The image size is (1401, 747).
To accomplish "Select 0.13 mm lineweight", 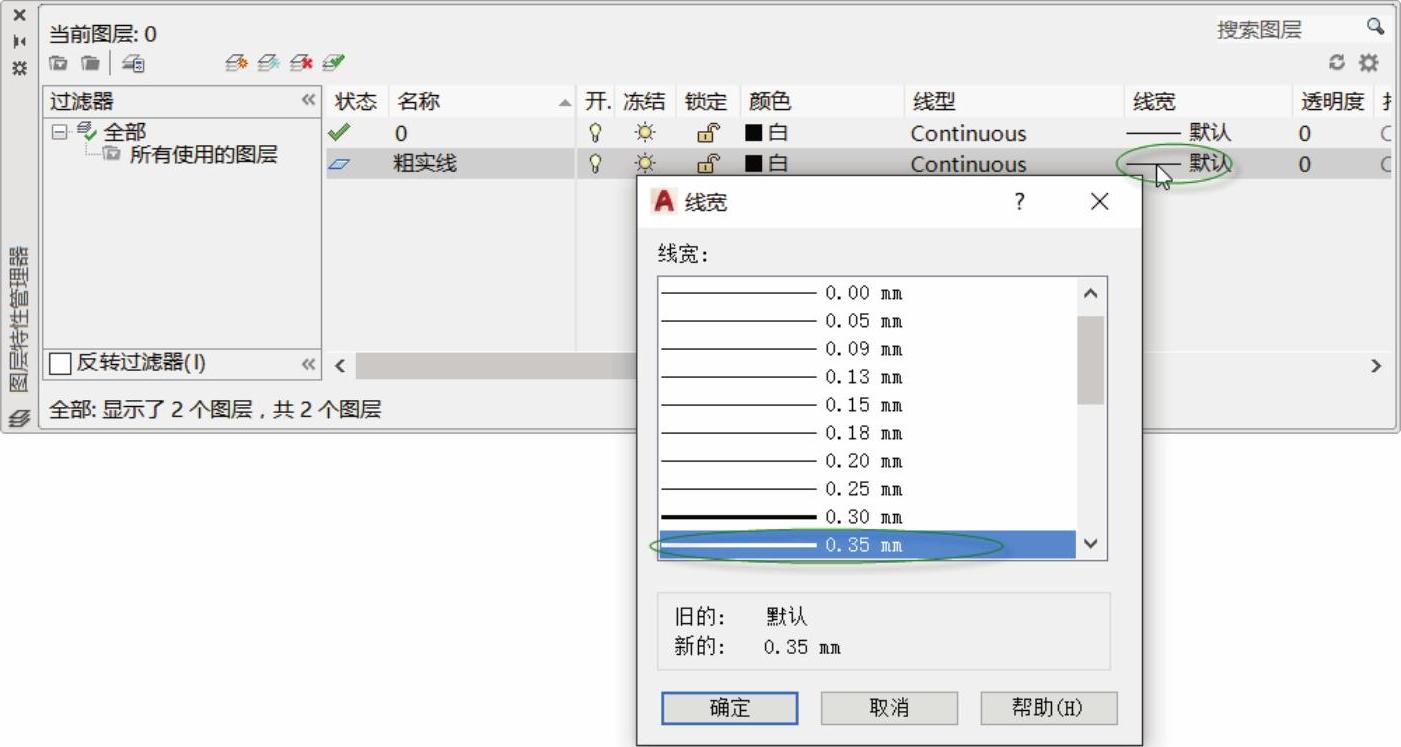I will (x=867, y=377).
